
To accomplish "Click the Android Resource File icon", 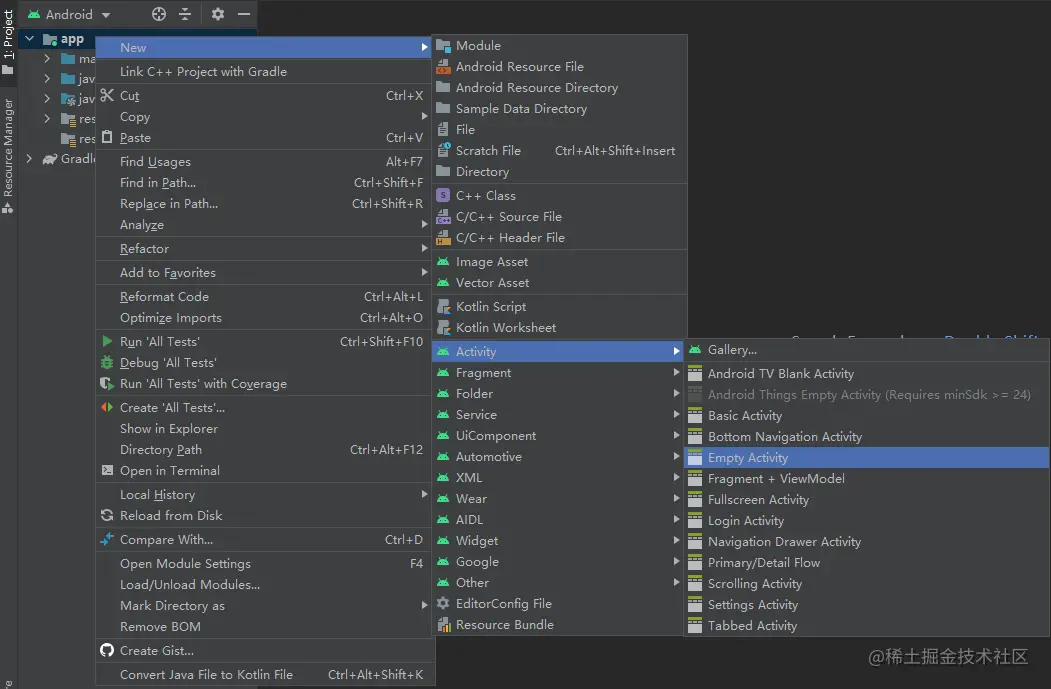I will point(443,66).
